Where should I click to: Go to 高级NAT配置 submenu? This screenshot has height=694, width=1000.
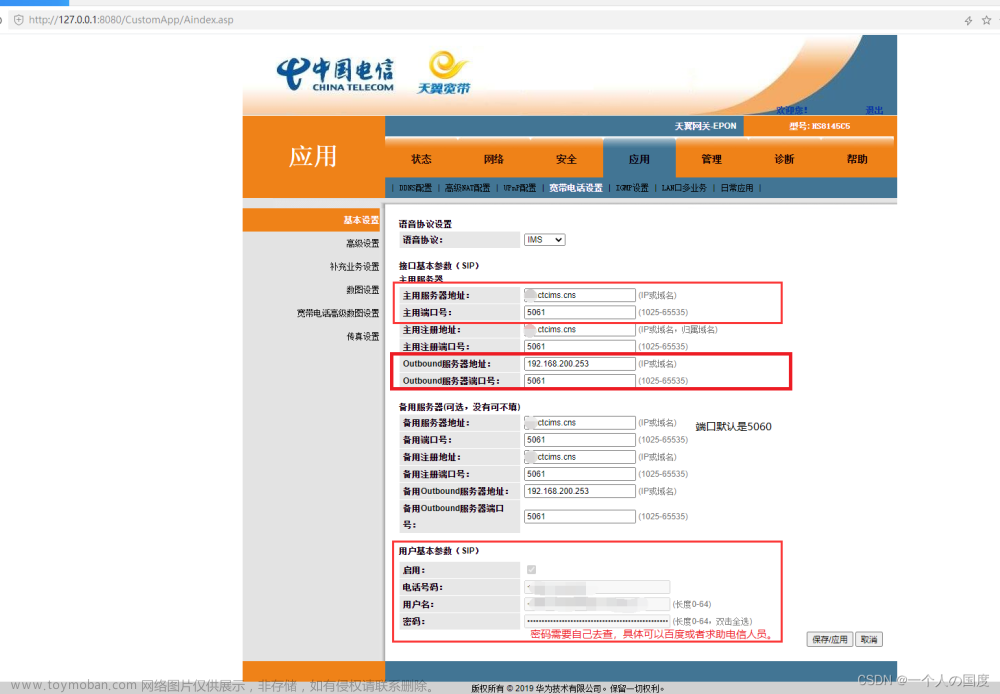[x=467, y=188]
